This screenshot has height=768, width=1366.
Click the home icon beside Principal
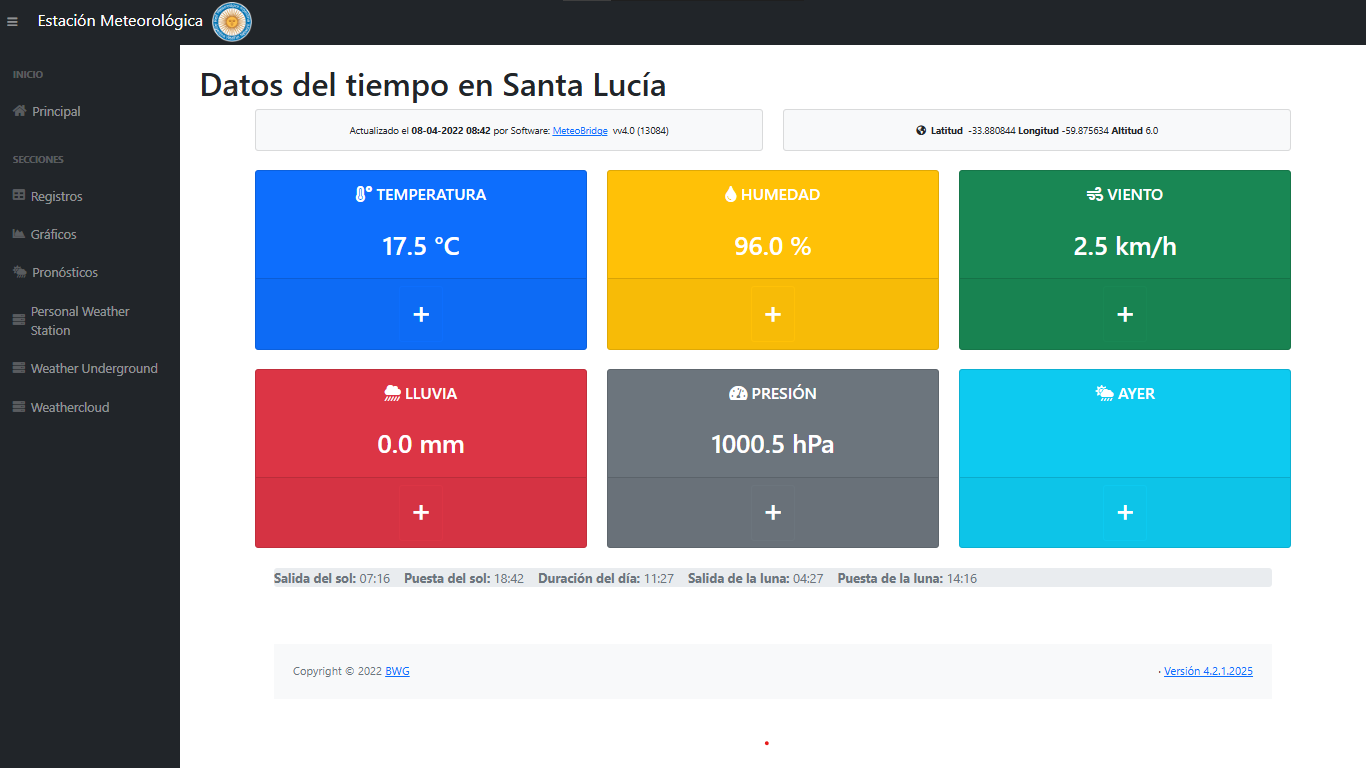coord(19,111)
